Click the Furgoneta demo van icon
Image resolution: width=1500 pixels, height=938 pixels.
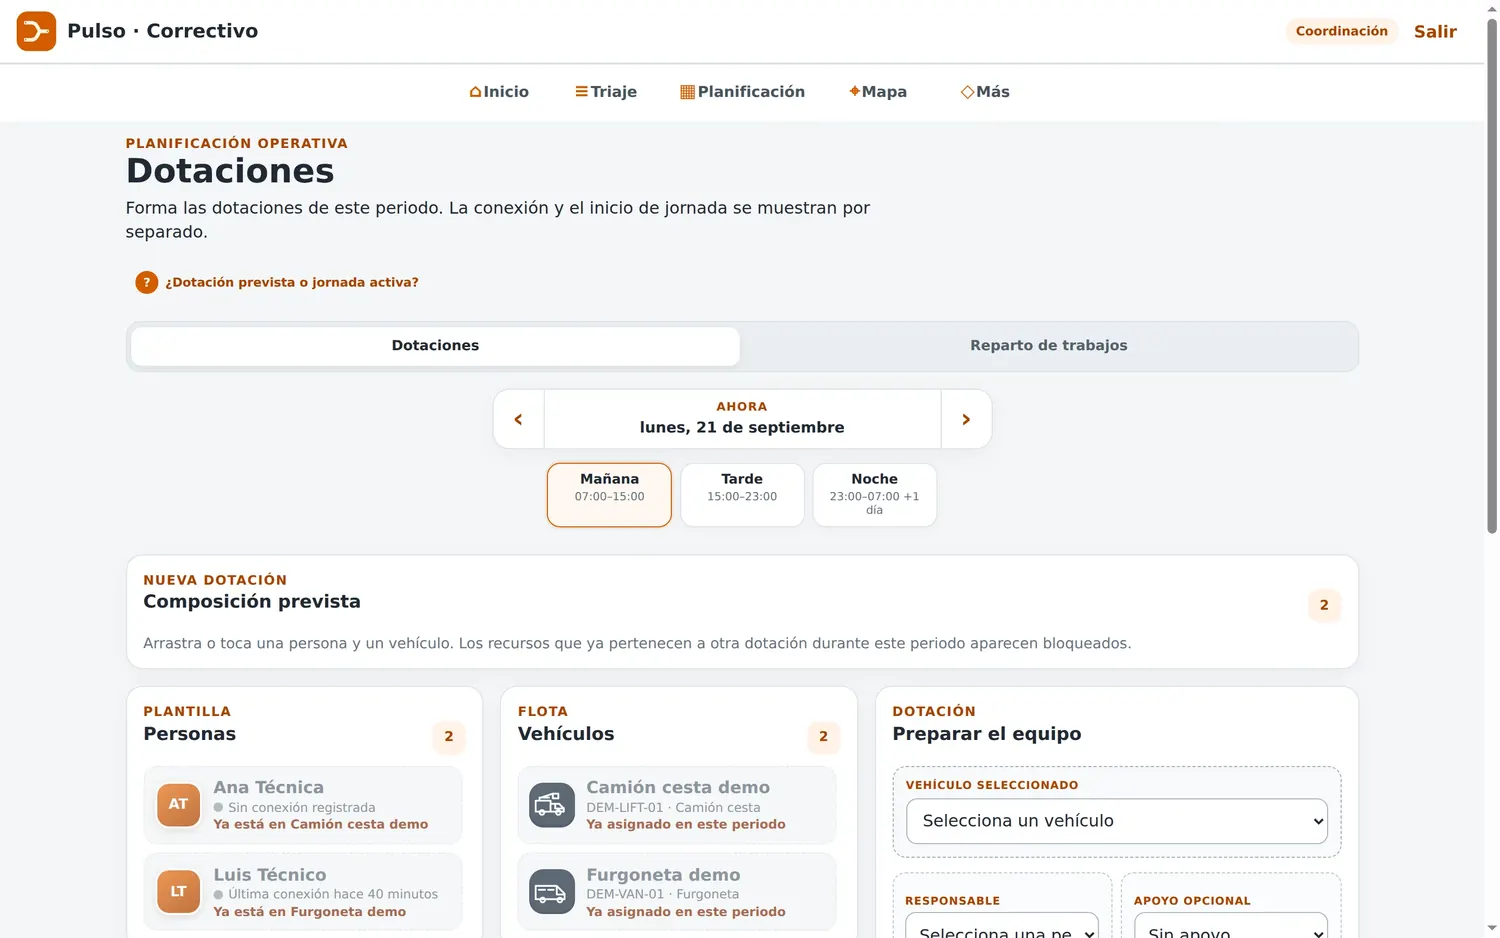click(x=551, y=891)
